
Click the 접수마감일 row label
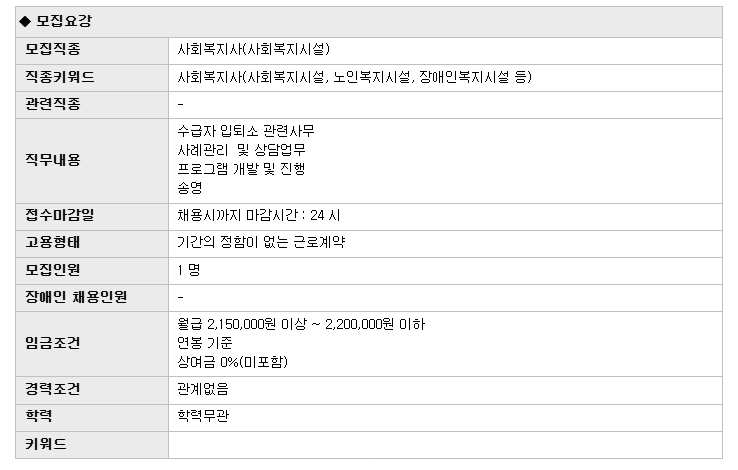[60, 215]
